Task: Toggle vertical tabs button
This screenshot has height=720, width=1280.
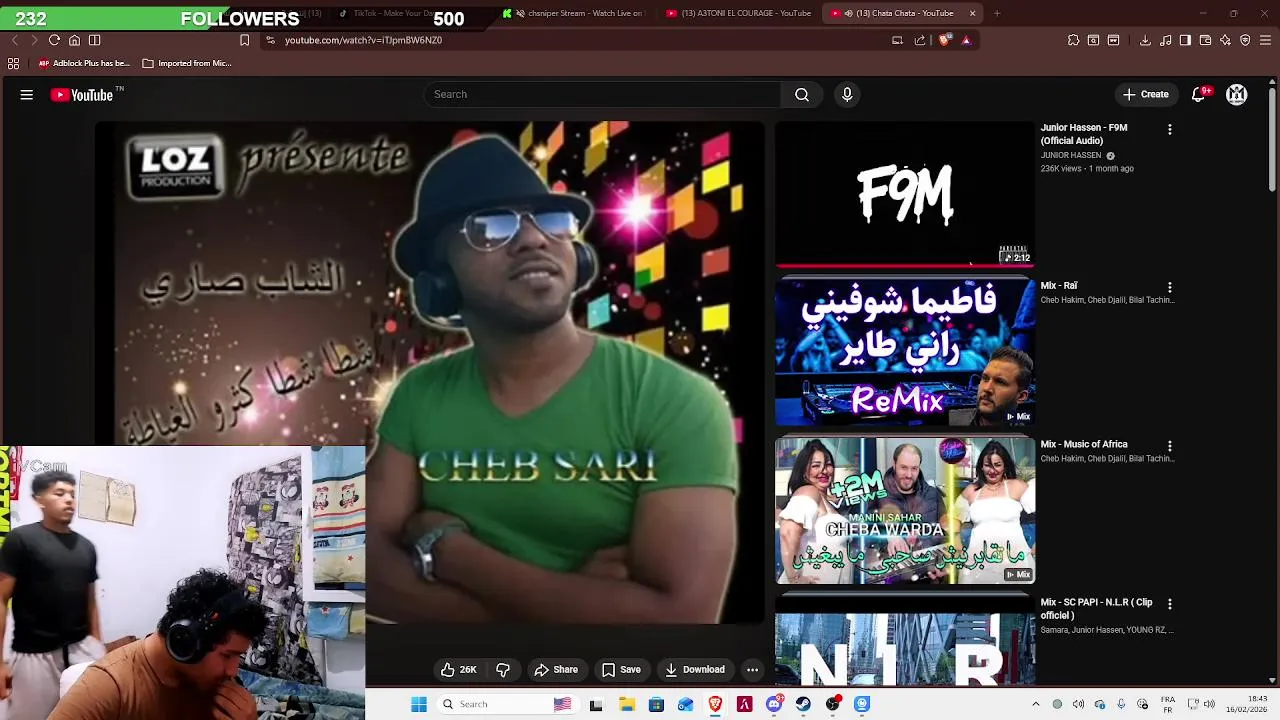Action: click(94, 40)
